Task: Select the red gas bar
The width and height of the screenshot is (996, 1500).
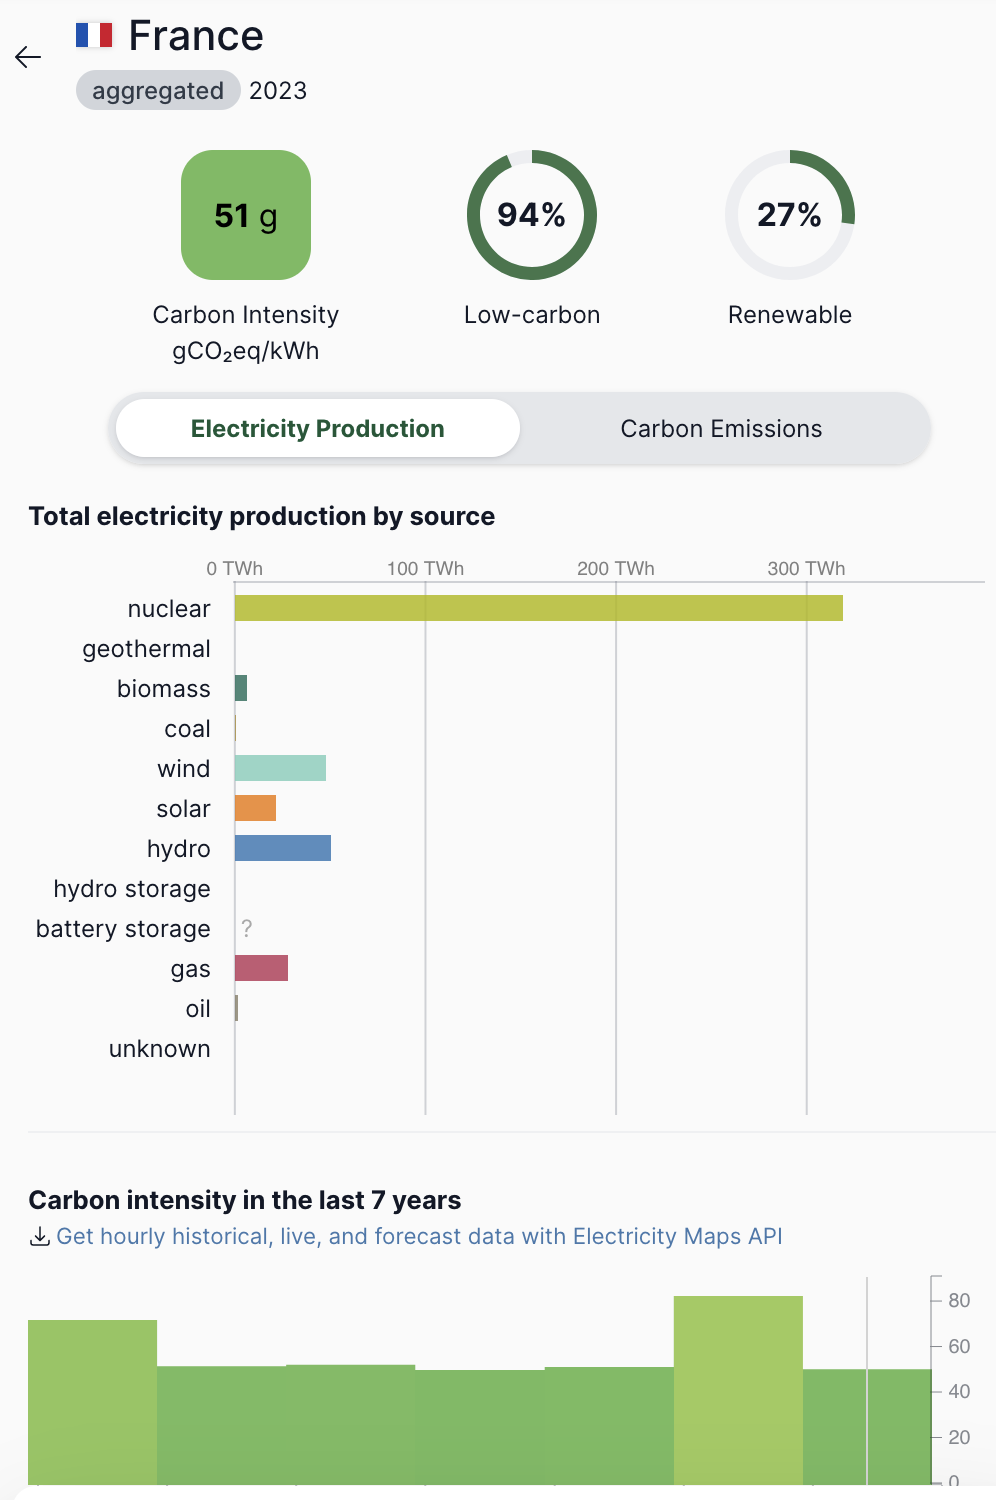Action: coord(261,968)
